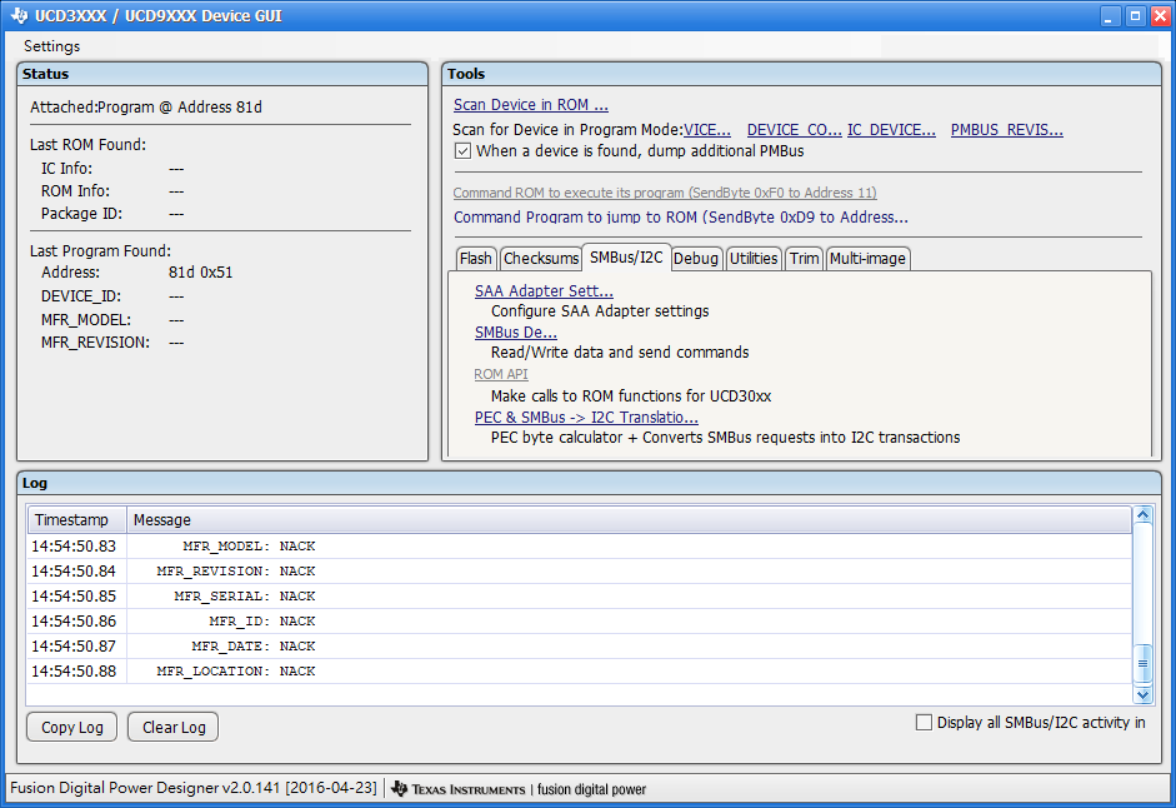Image resolution: width=1176 pixels, height=808 pixels.
Task: Open SAA Adapter Settings link
Action: click(544, 290)
